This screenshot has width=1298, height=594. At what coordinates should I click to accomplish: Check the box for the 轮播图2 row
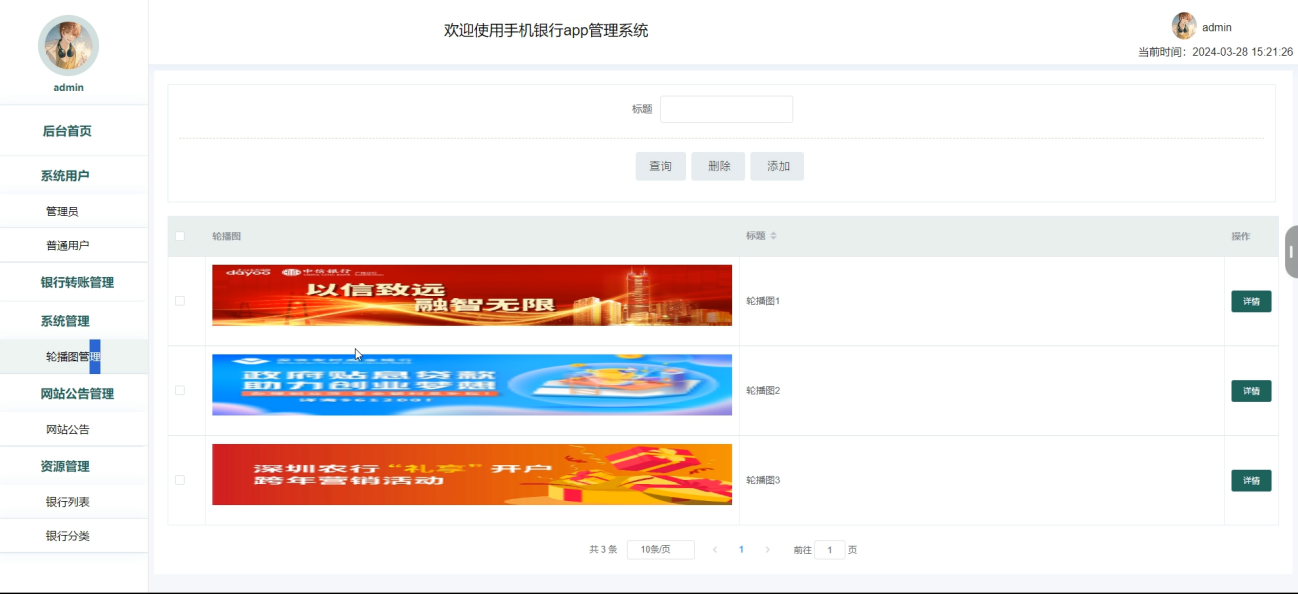[180, 390]
